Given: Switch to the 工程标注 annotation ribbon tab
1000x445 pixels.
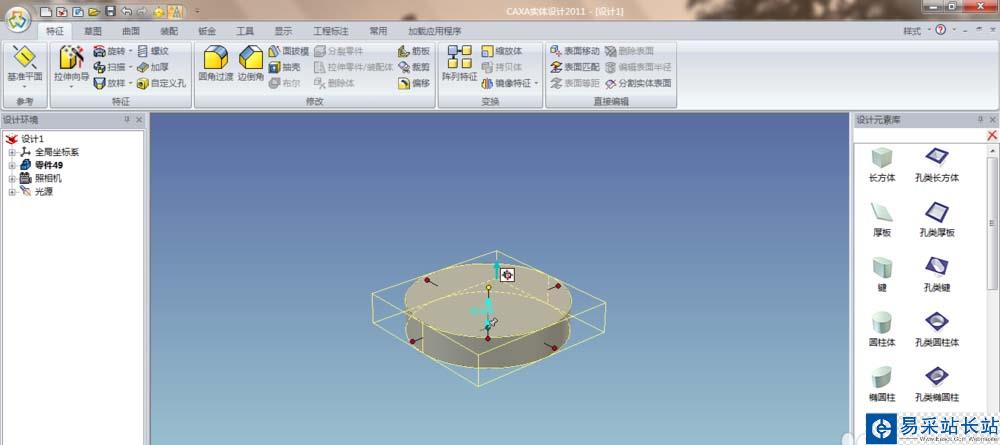Looking at the screenshot, I should (330, 31).
